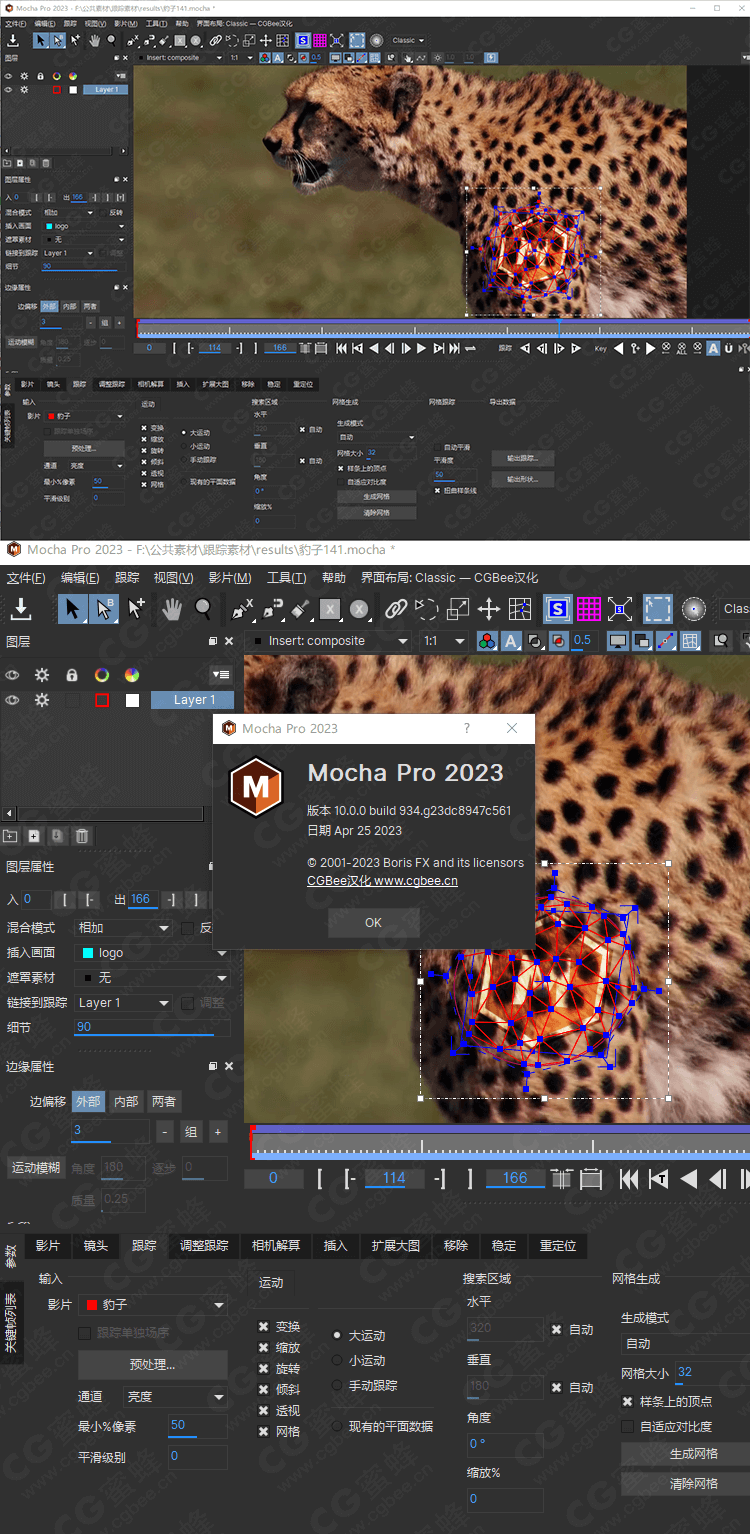The image size is (750, 1534).
Task: Toggle the alpha 'A' view icon in enlarged view bar
Action: (x=511, y=641)
